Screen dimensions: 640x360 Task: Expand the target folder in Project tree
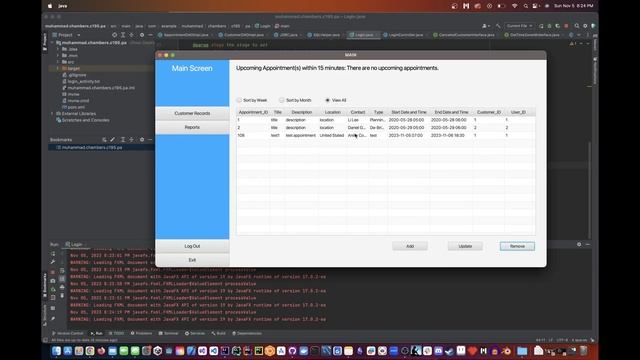tap(58, 69)
